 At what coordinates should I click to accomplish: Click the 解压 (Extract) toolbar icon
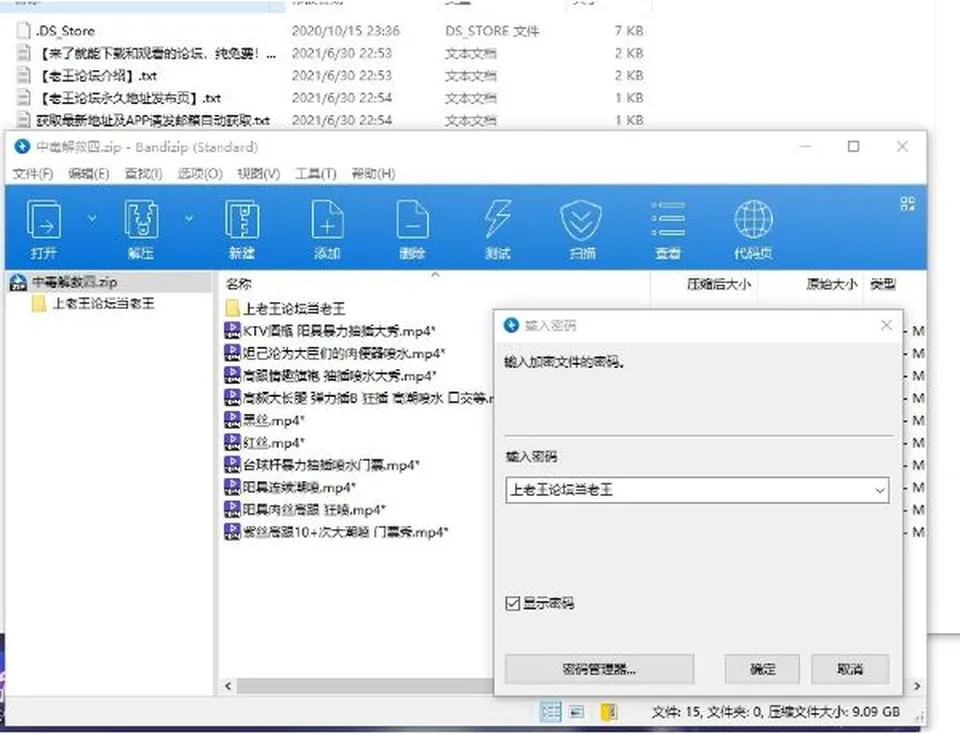coord(141,220)
